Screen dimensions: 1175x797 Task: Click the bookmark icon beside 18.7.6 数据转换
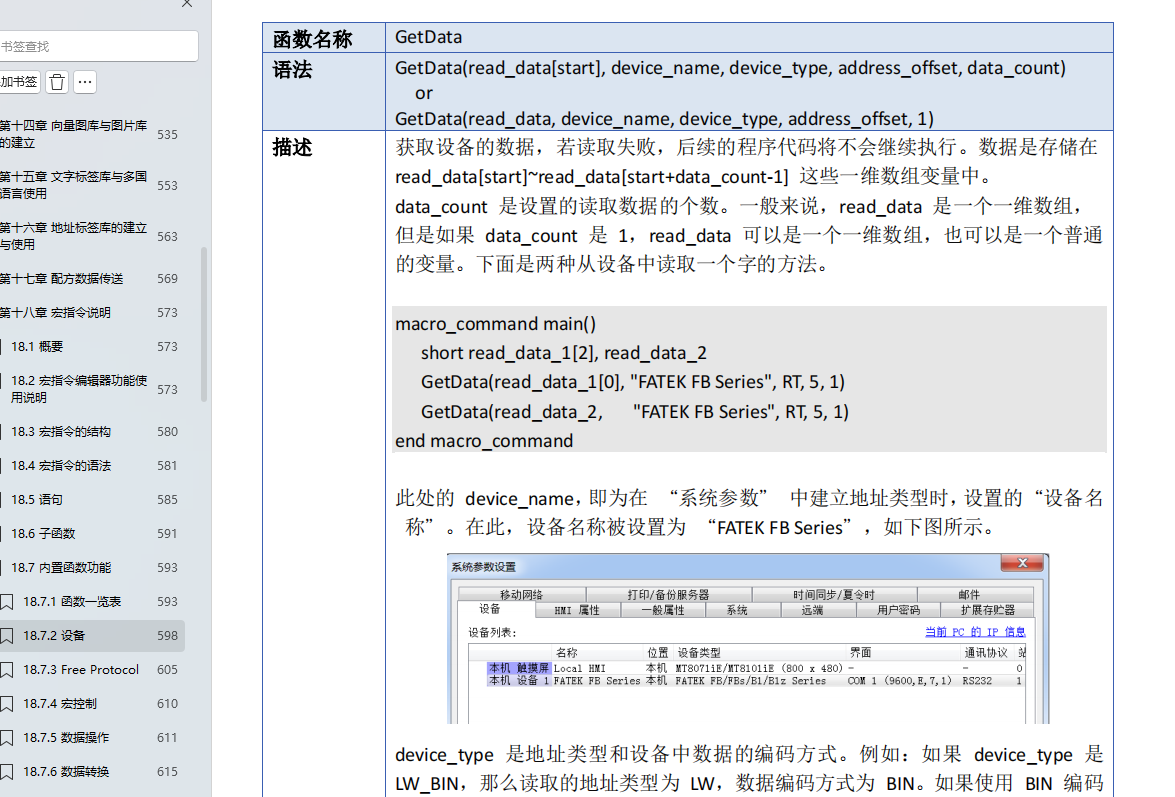coord(7,772)
